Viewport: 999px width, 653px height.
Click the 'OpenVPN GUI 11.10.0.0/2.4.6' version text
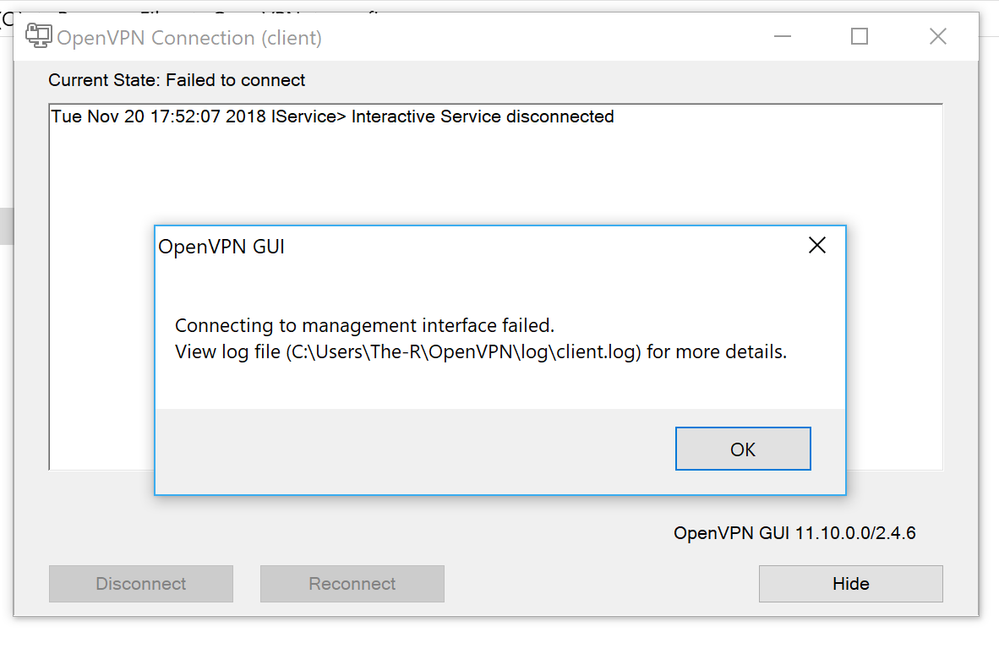[x=794, y=533]
